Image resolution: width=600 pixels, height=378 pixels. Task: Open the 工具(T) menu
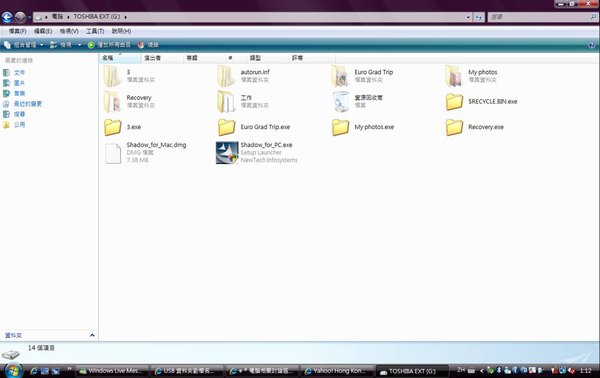[95, 31]
